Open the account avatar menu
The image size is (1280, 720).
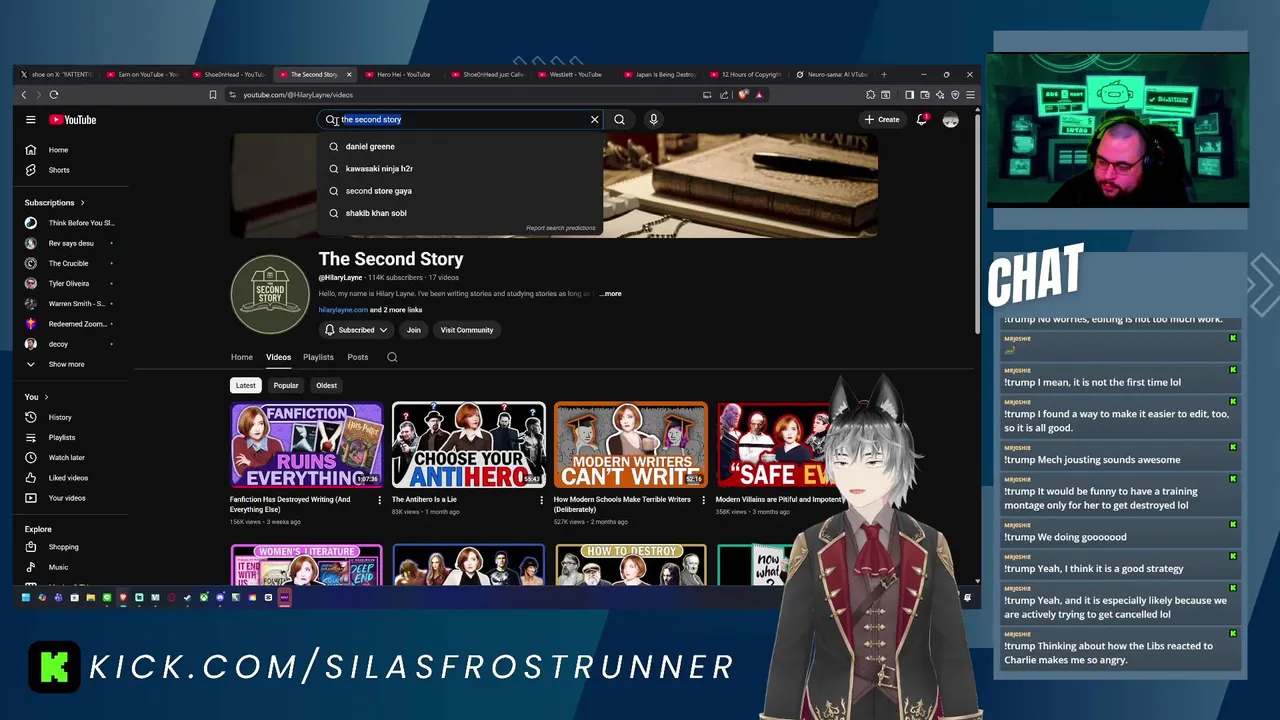951,120
